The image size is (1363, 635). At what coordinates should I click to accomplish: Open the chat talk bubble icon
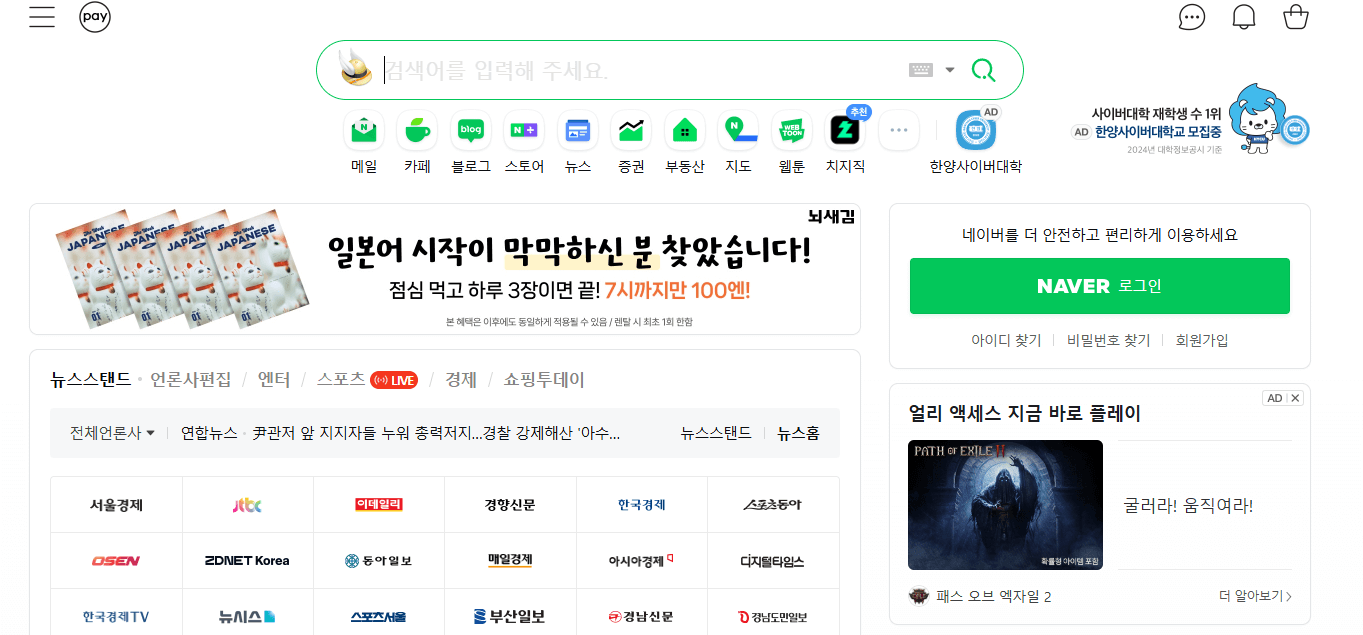point(1191,17)
